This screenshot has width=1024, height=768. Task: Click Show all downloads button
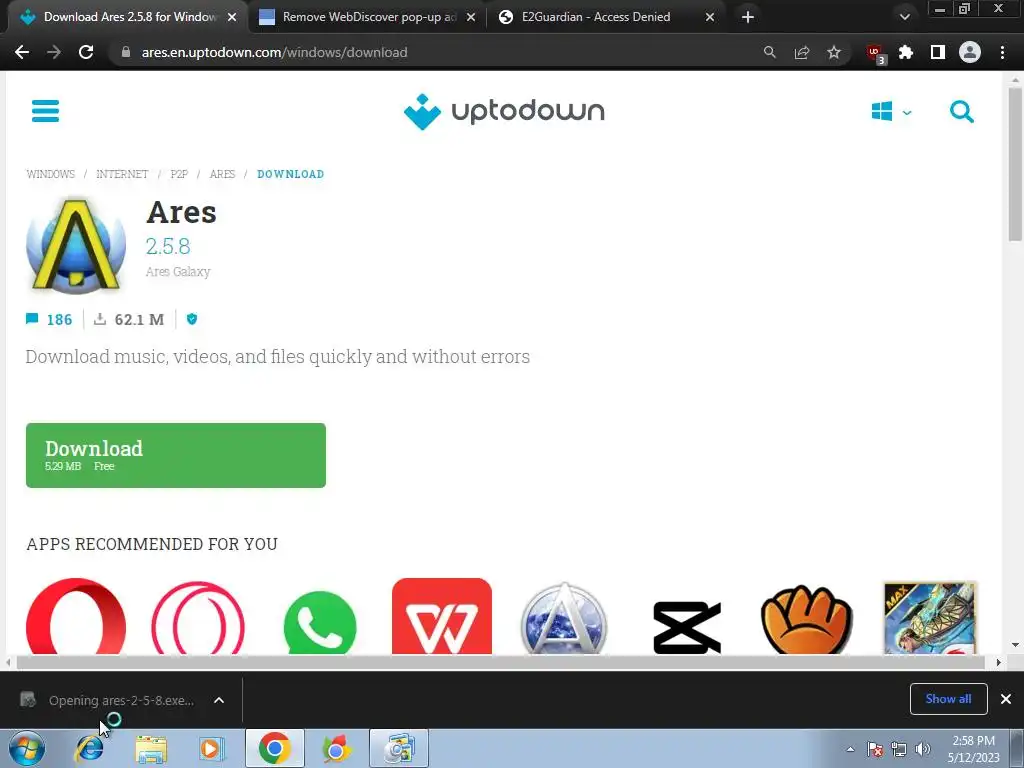[948, 699]
